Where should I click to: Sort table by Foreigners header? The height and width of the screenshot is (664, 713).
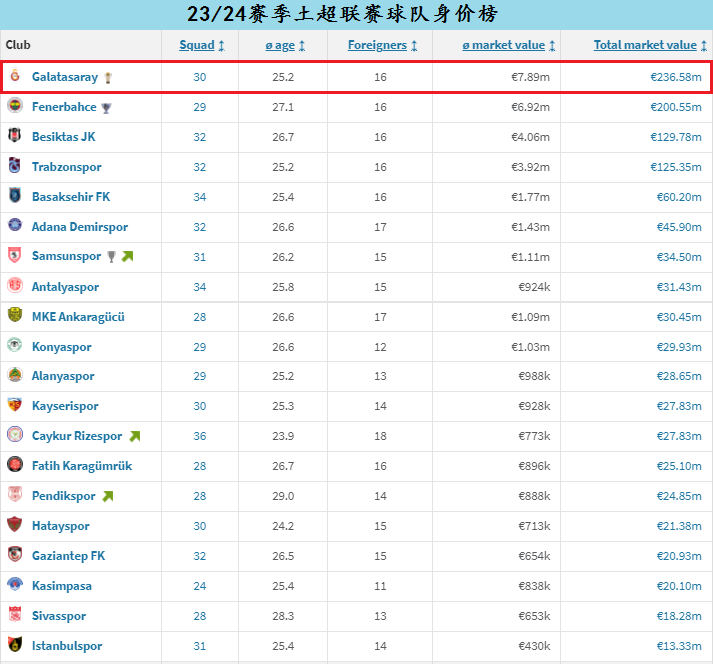pyautogui.click(x=382, y=45)
